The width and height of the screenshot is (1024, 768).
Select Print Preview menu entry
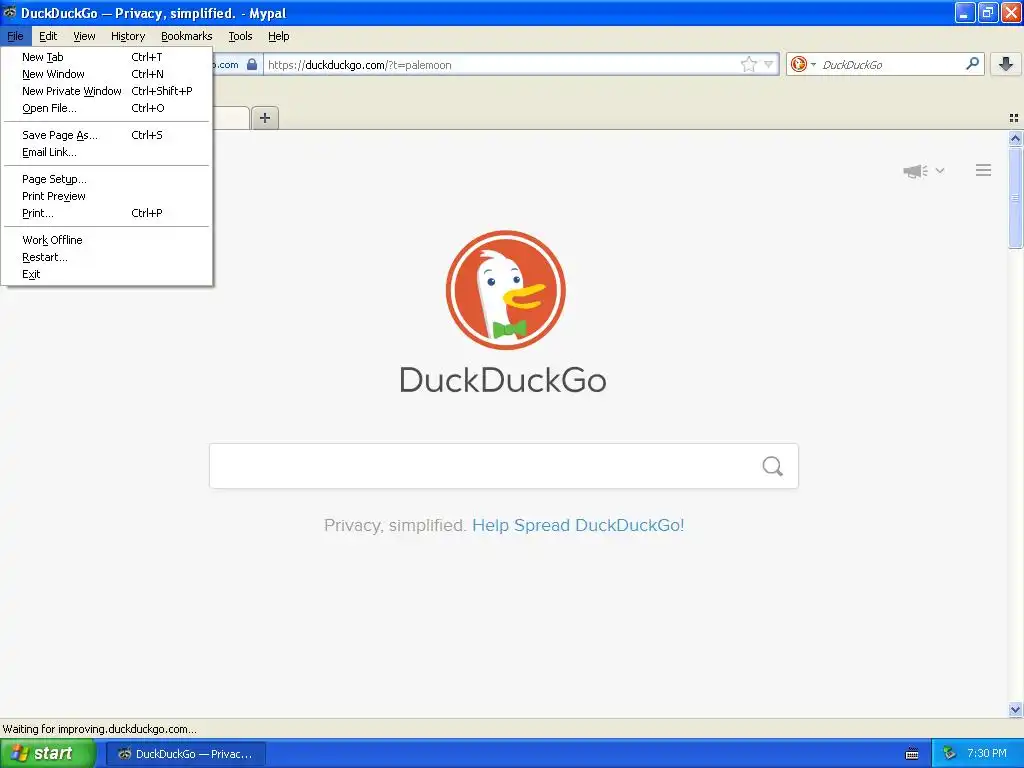pos(106,197)
